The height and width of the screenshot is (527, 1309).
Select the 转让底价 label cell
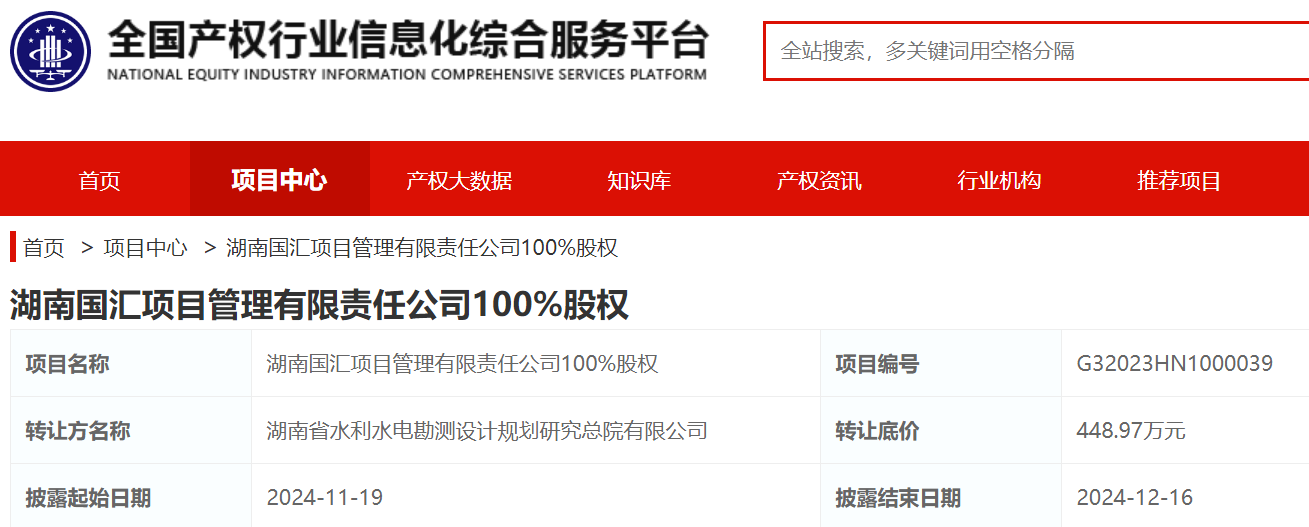coord(941,430)
